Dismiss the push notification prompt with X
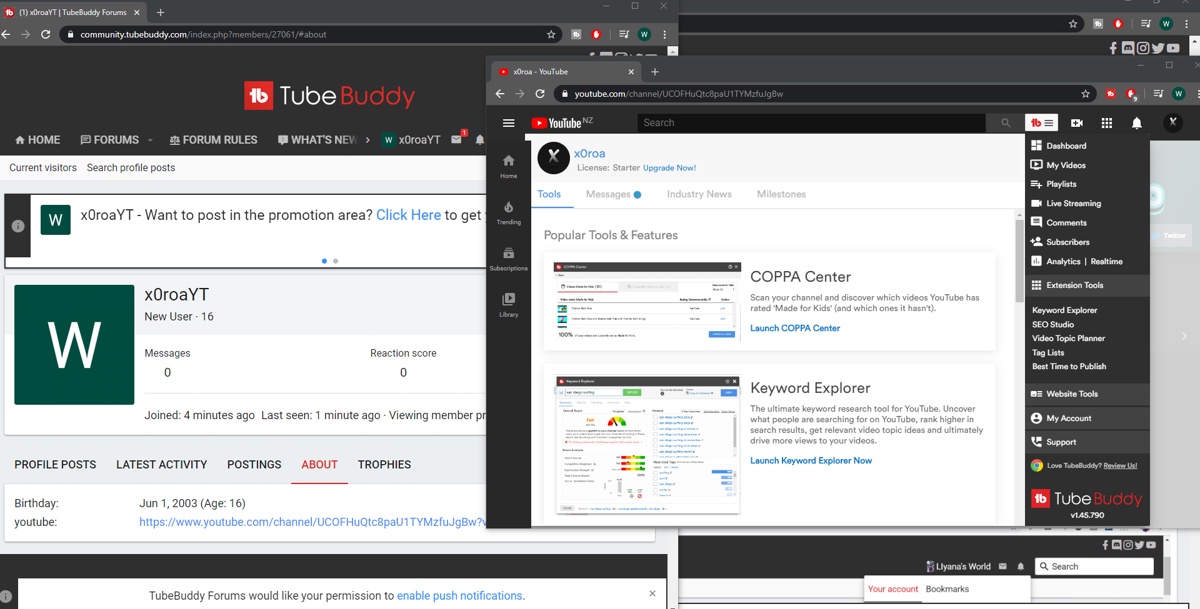Viewport: 1200px width, 609px height. tap(652, 593)
